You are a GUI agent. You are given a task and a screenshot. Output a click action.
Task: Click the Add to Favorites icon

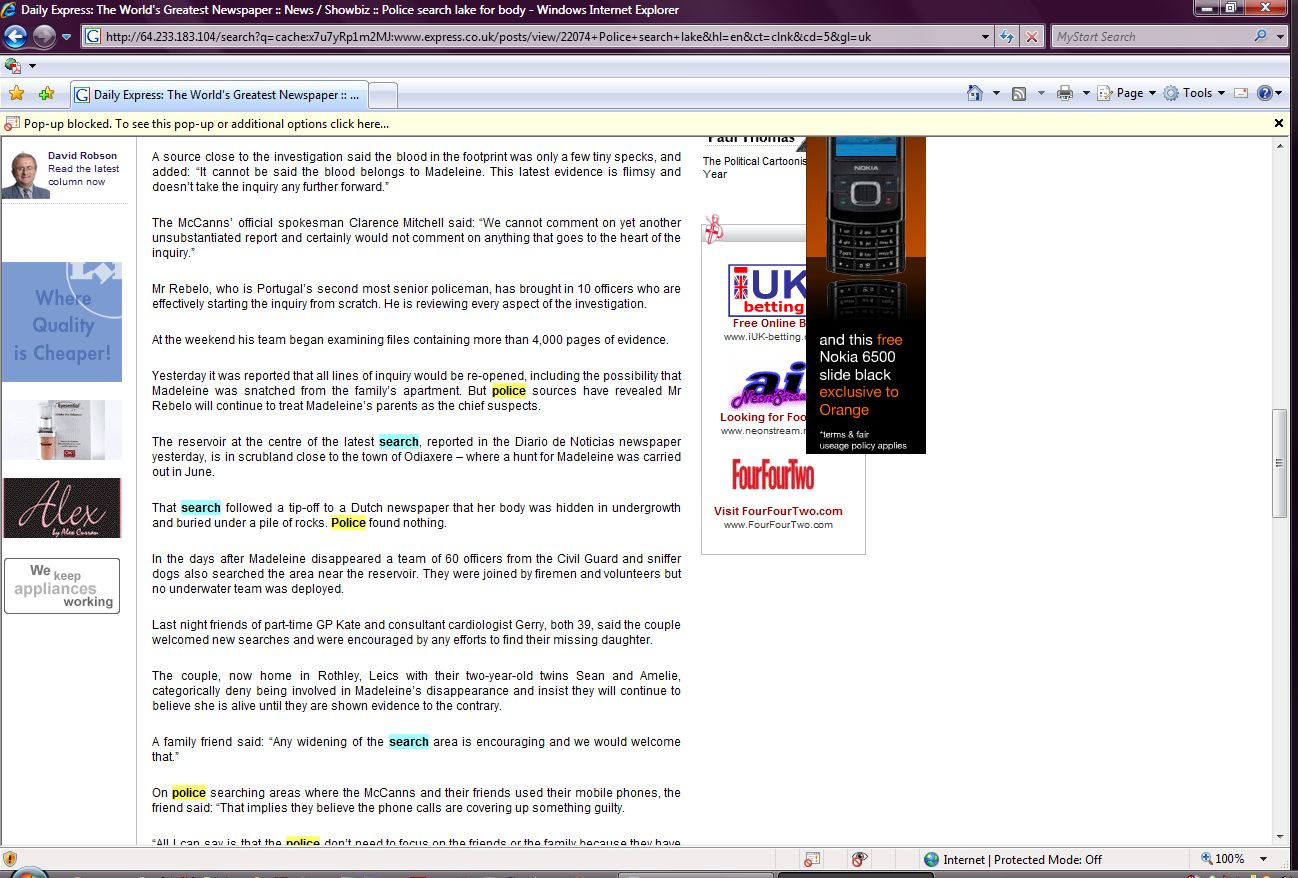(46, 94)
